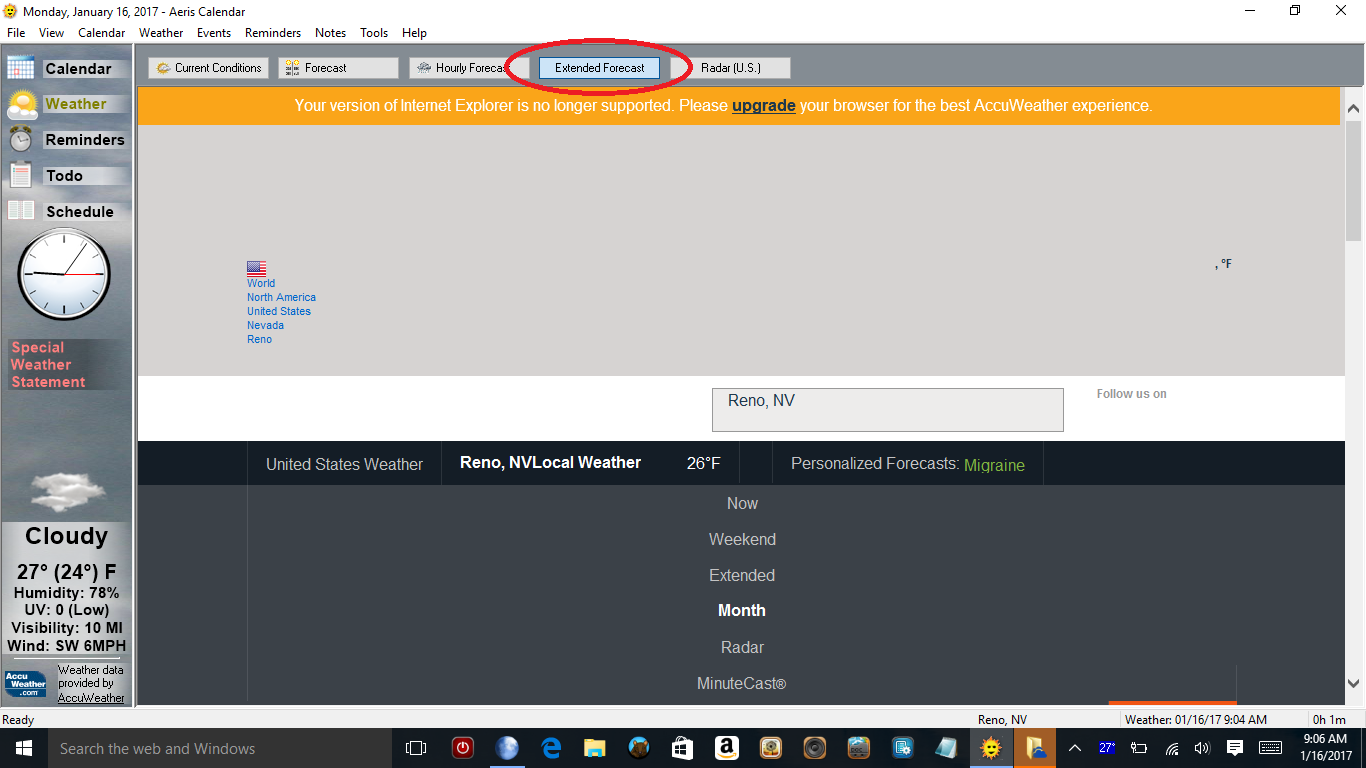Open the Reminders menu in the menu bar
Screen dimensions: 1366x768
point(273,33)
